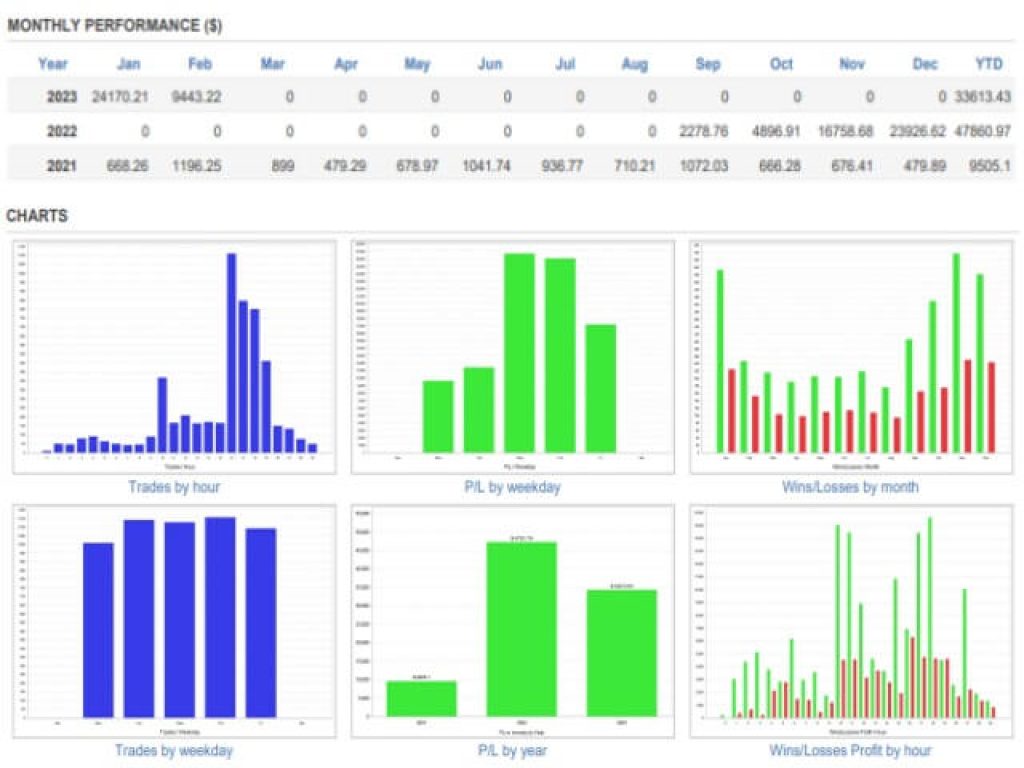This screenshot has width=1024, height=768.
Task: Select the Jan column header
Action: (x=129, y=64)
